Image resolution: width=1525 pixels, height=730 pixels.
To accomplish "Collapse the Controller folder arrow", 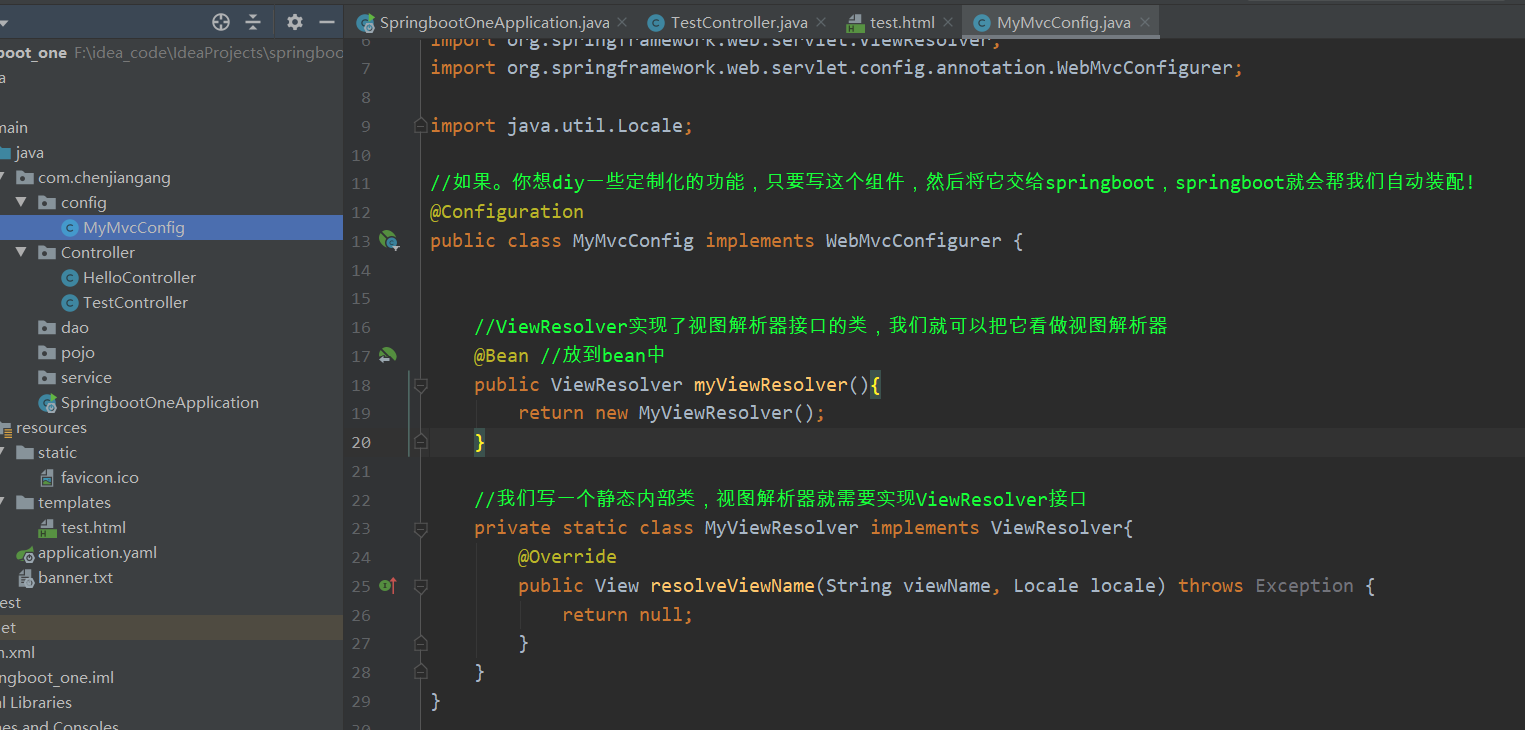I will coord(21,252).
